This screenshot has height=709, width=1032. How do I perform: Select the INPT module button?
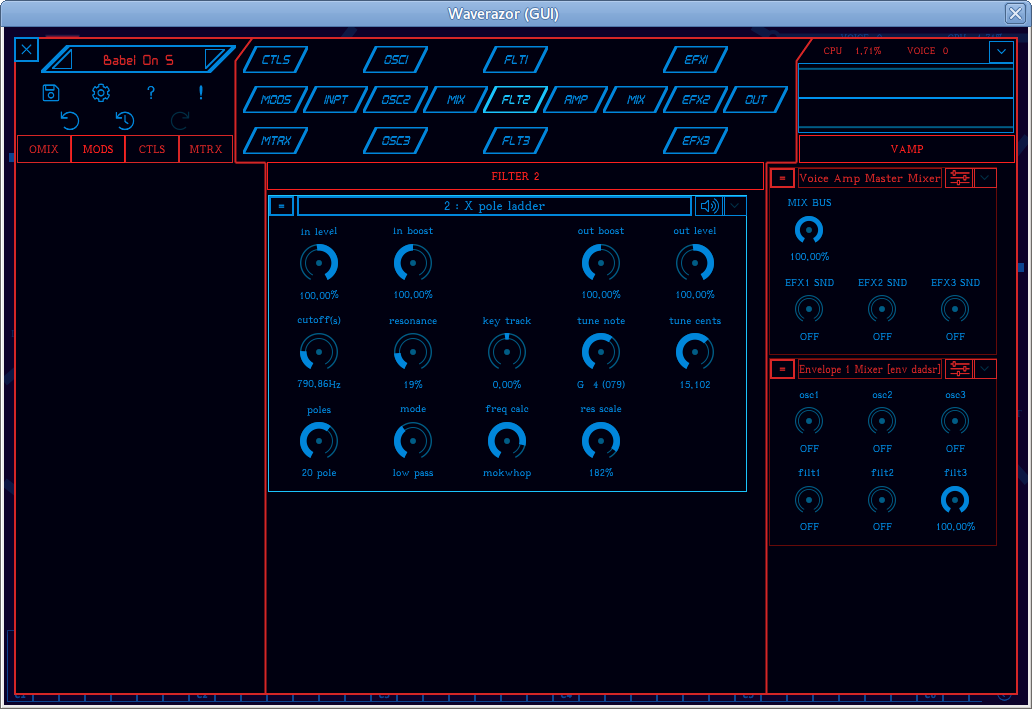[336, 100]
